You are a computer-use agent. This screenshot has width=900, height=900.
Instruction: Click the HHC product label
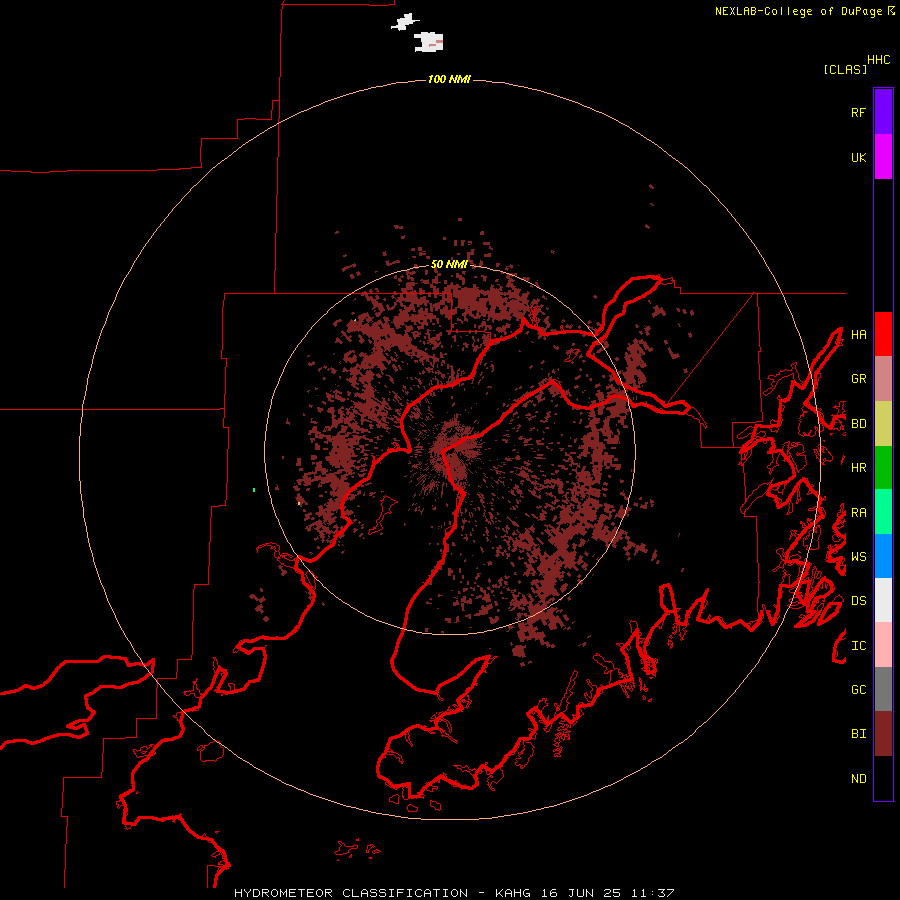point(879,60)
